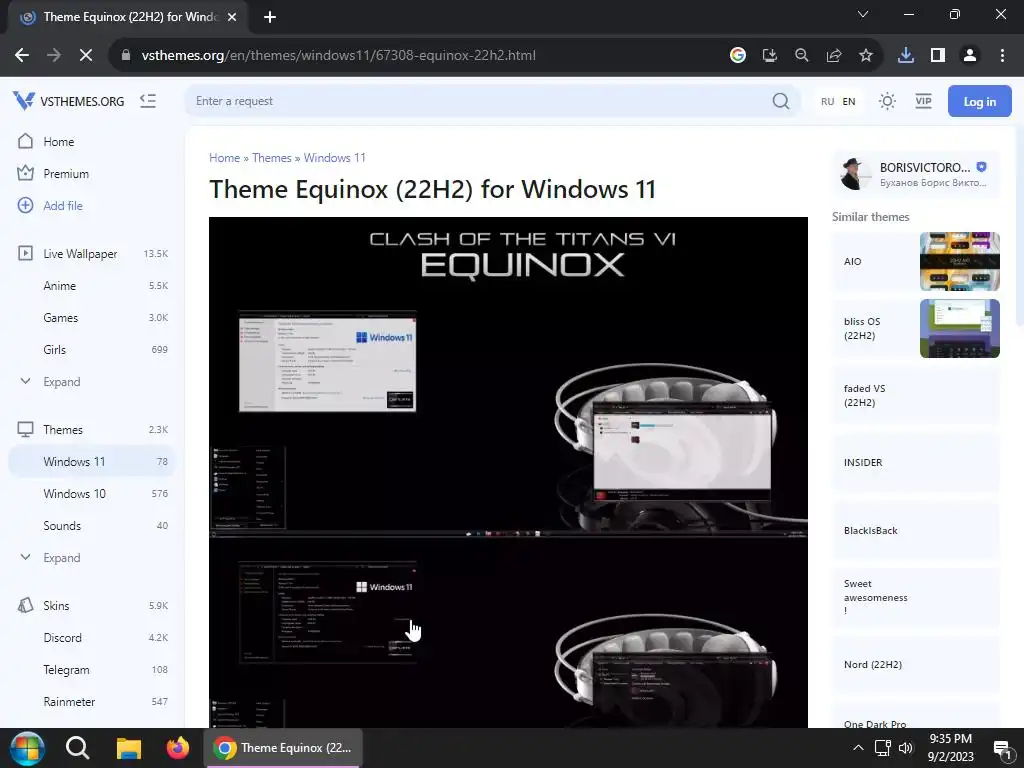Open a new tab with the plus button
This screenshot has width=1024, height=768.
pos(270,17)
